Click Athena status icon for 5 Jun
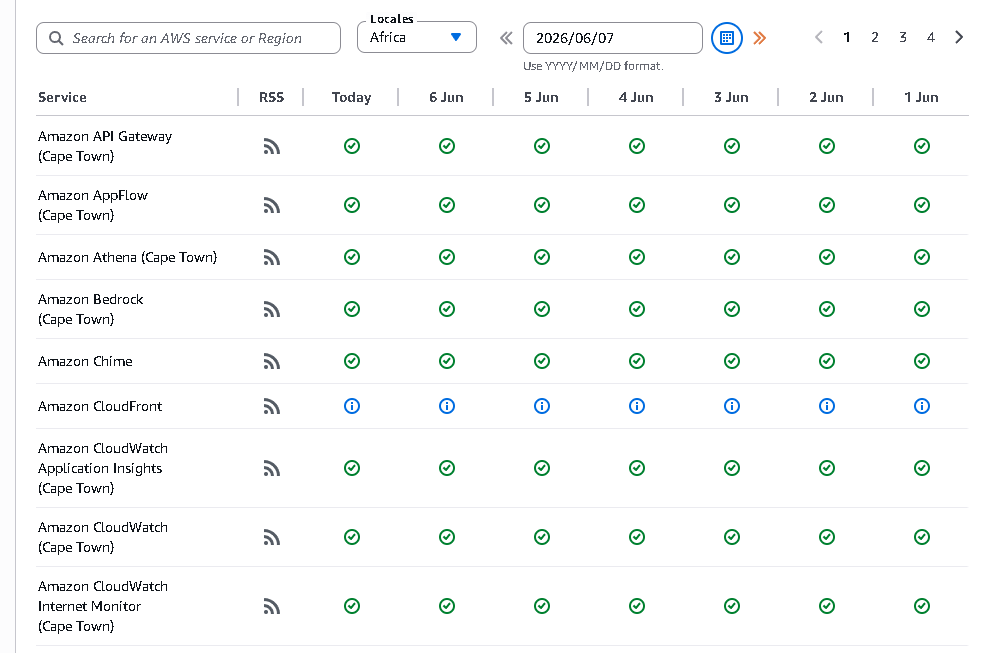The width and height of the screenshot is (989, 653). (542, 257)
